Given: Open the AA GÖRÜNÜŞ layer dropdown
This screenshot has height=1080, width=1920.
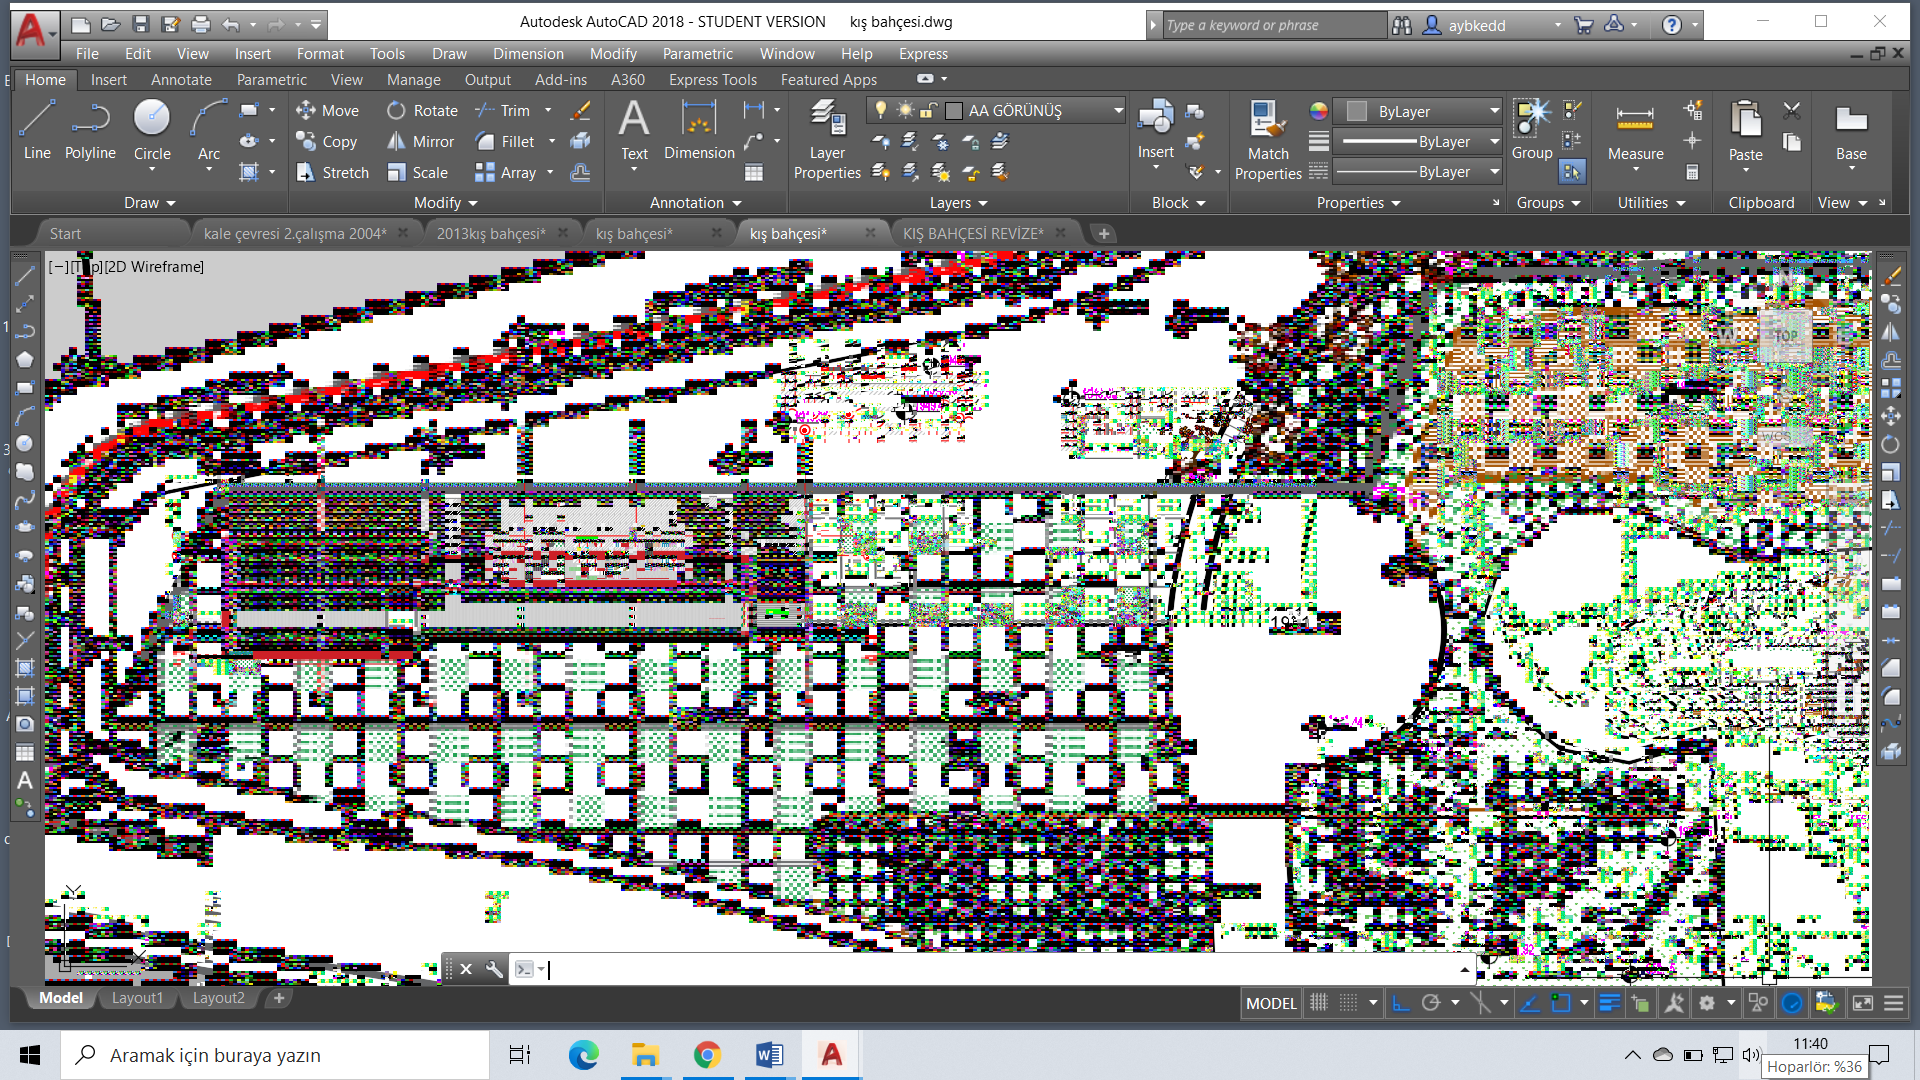Looking at the screenshot, I should click(1118, 111).
